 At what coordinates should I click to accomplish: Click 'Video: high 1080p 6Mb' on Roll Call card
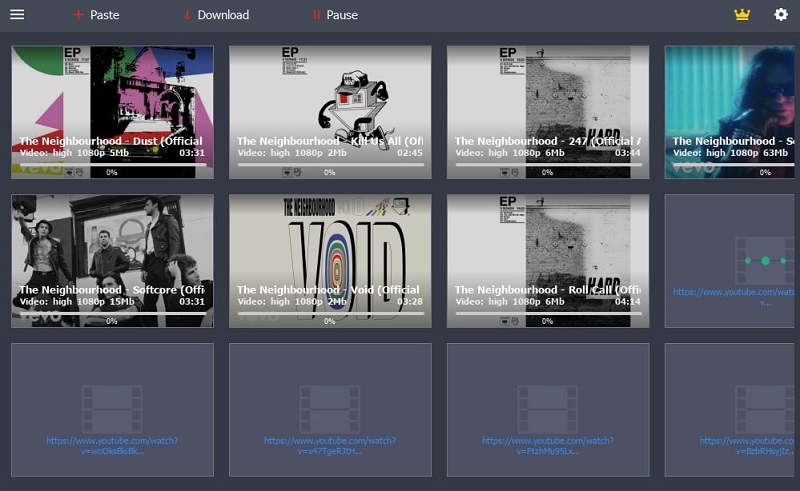click(x=510, y=302)
